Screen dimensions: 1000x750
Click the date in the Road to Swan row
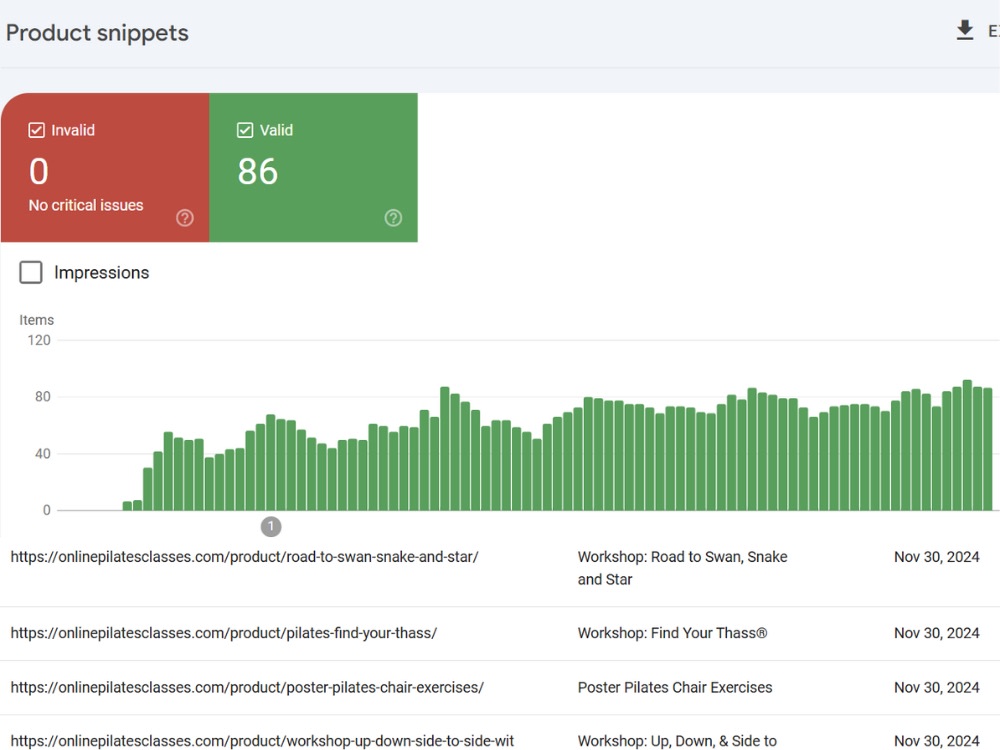936,557
